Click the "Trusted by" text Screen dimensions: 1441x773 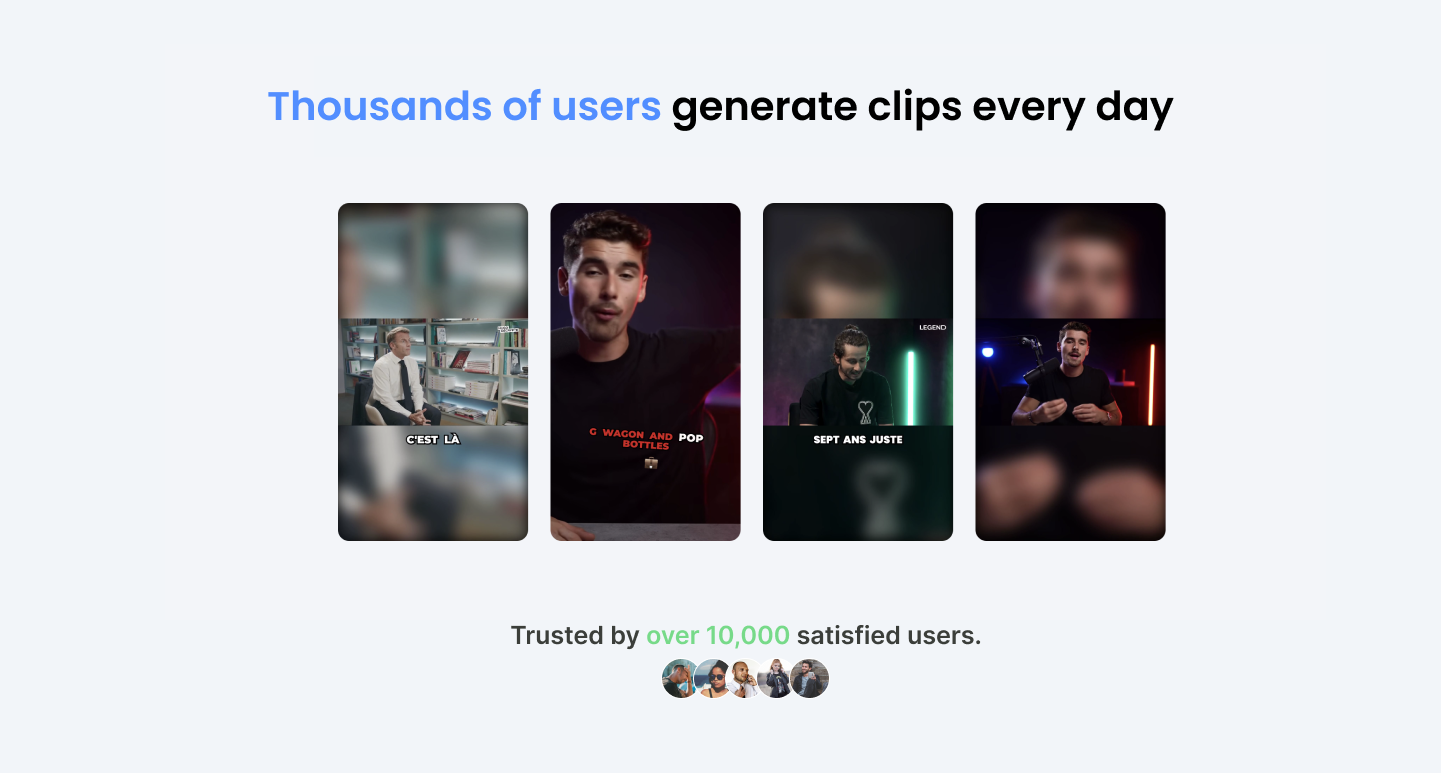575,635
